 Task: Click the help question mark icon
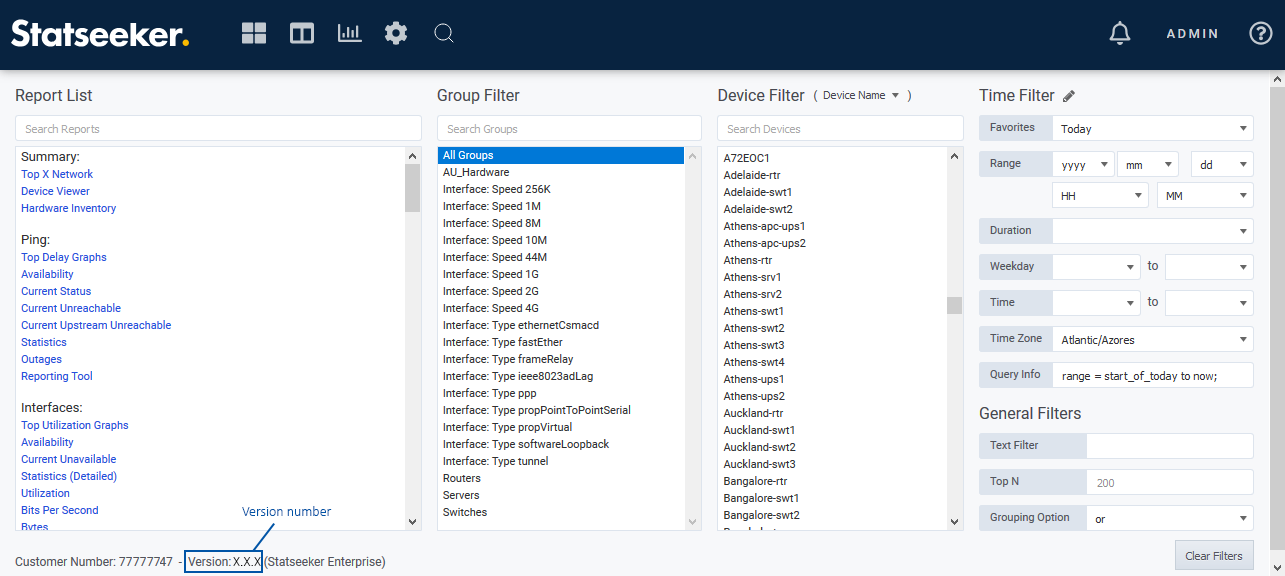(x=1260, y=33)
